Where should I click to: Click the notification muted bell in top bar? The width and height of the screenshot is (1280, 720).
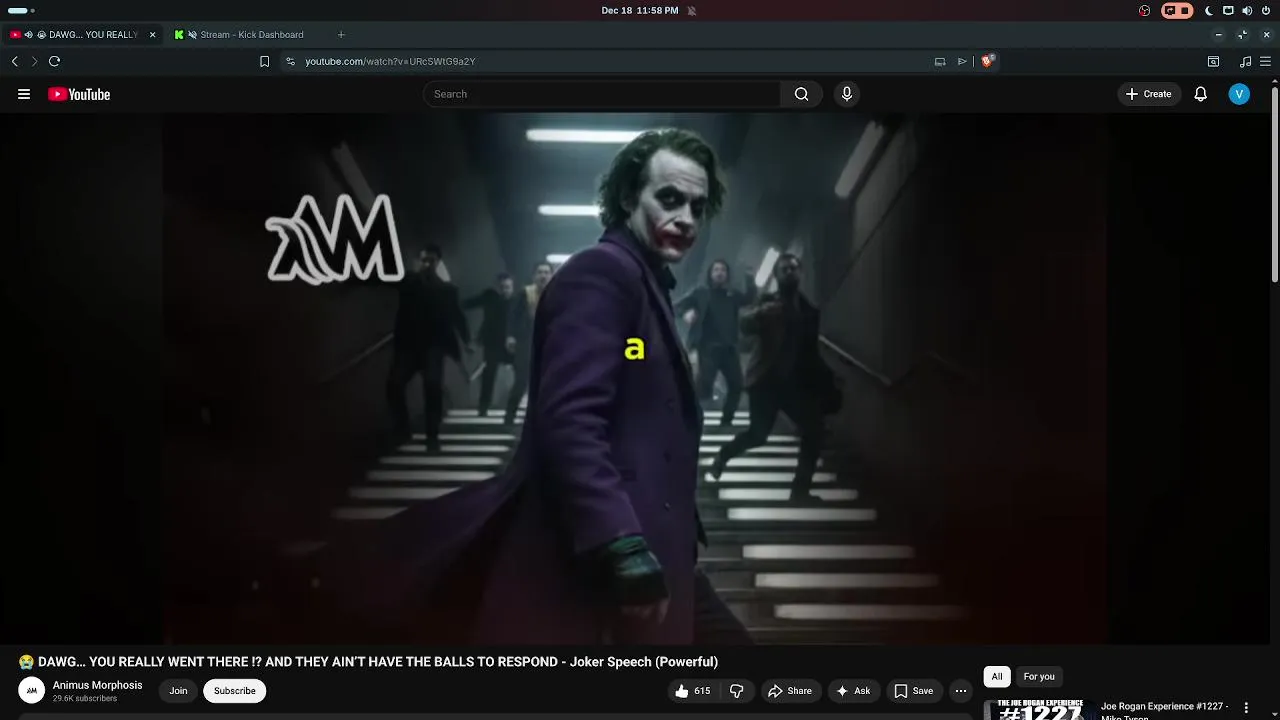click(691, 10)
